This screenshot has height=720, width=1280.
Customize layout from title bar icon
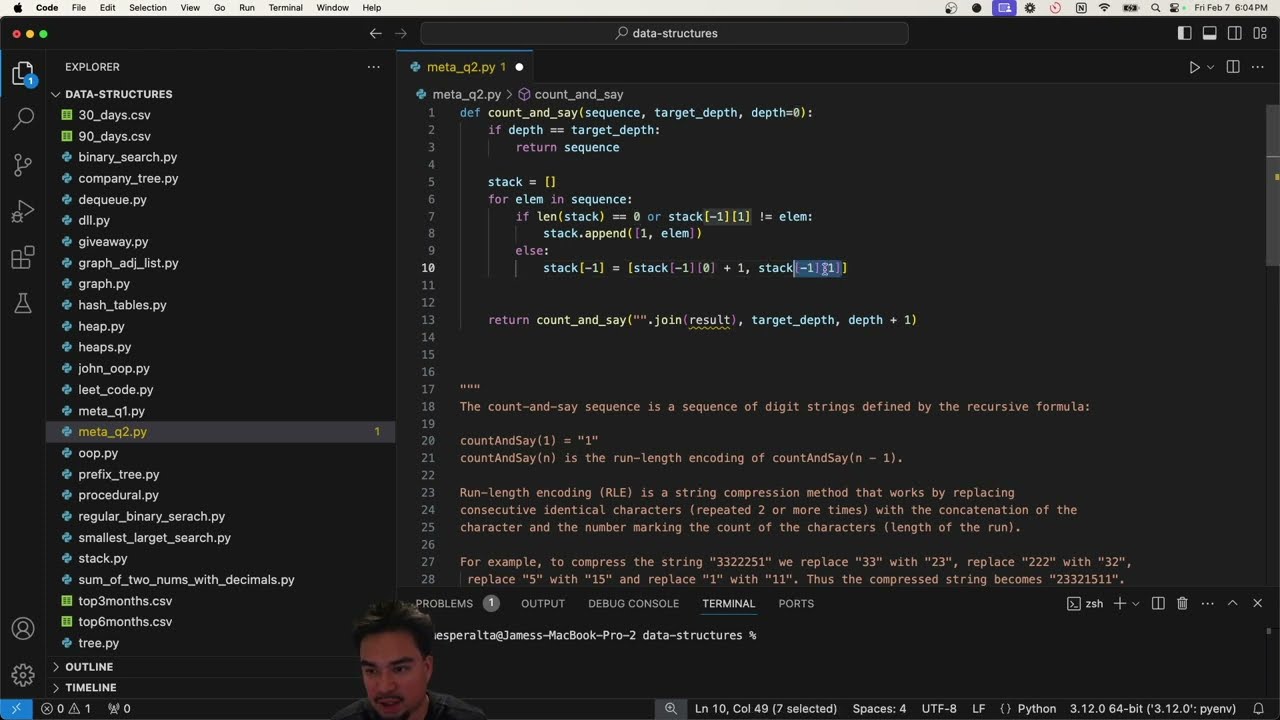(1258, 33)
